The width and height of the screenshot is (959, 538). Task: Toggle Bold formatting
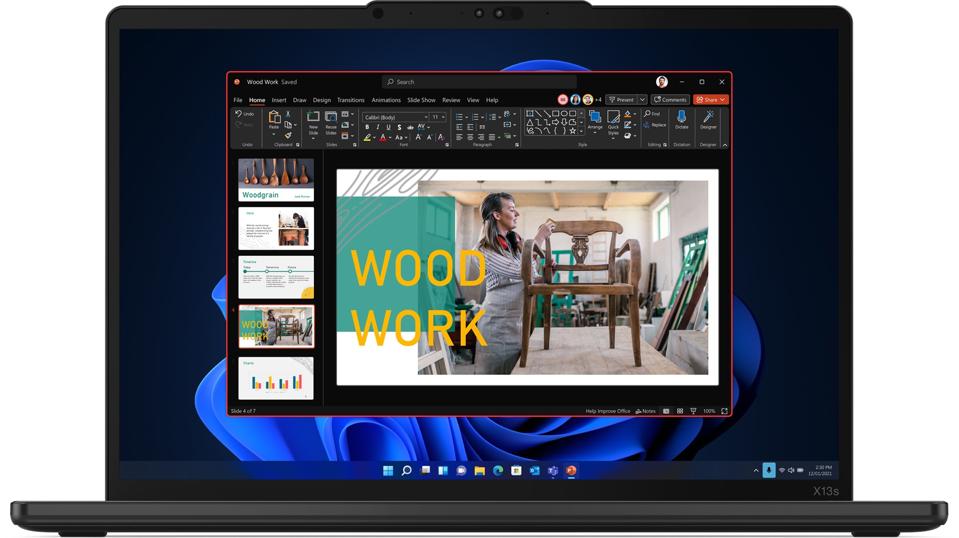367,127
